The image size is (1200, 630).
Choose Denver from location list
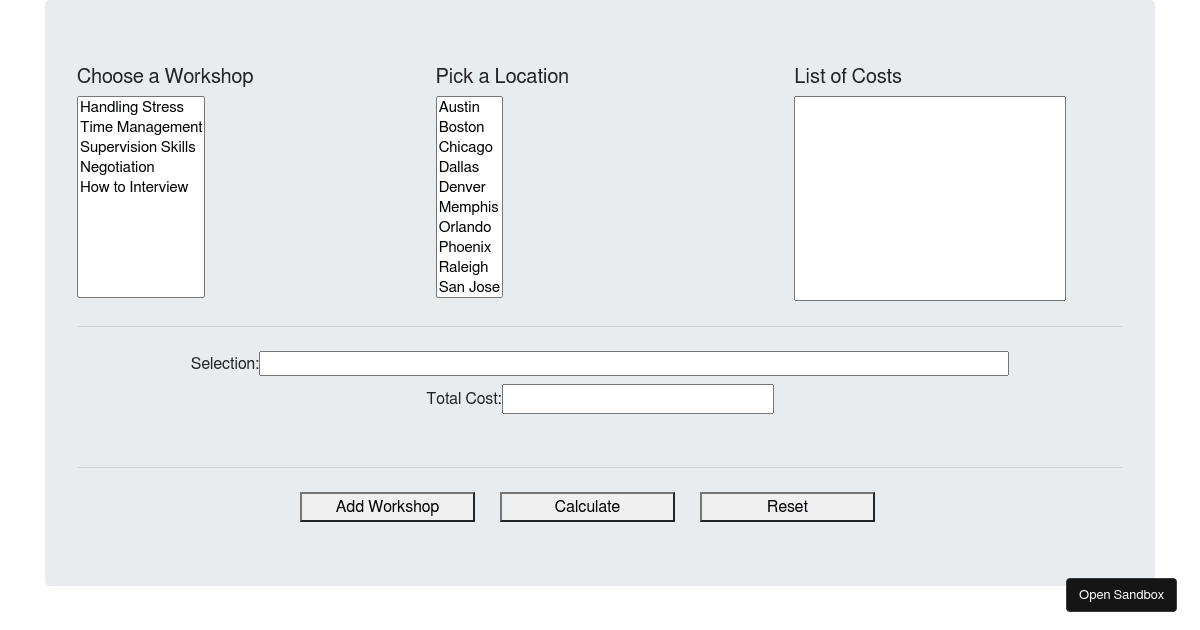click(x=462, y=187)
